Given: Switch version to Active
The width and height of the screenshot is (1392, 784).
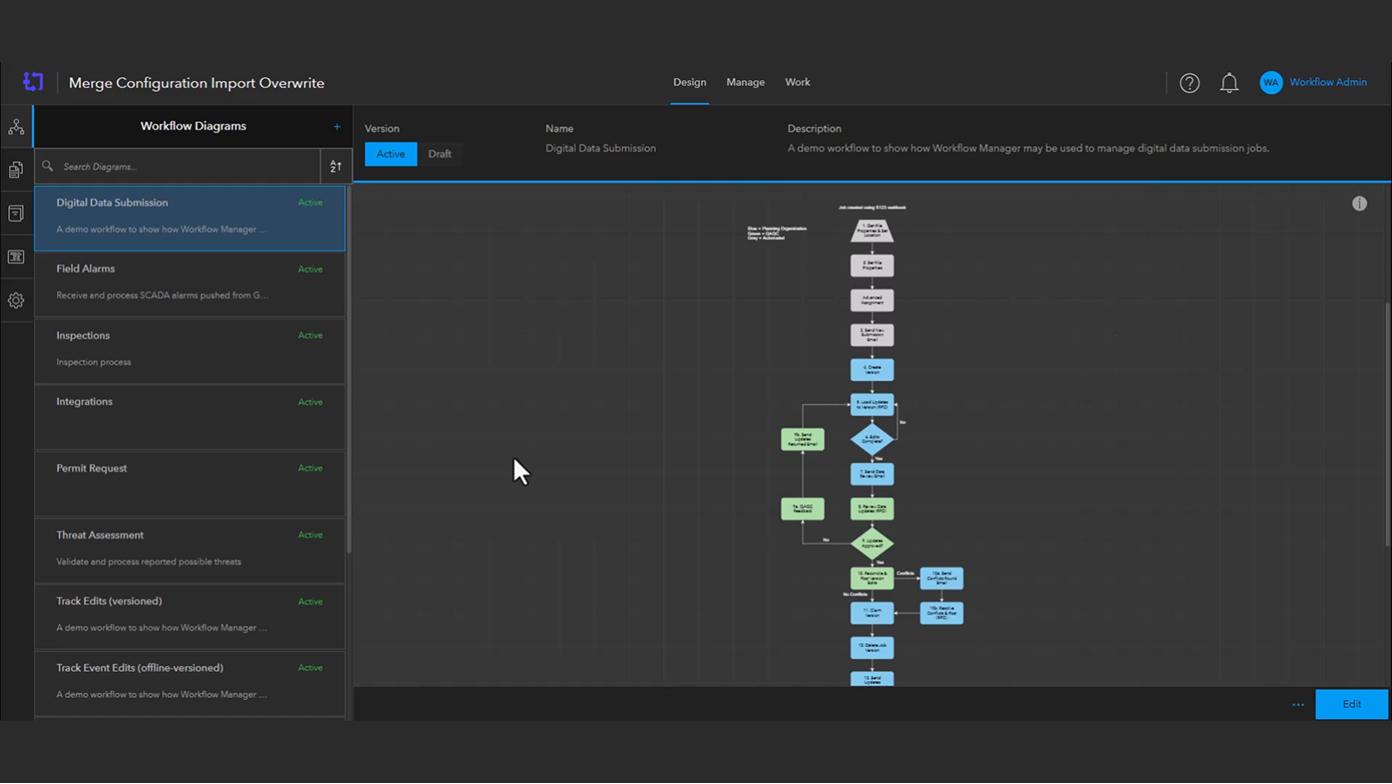Looking at the screenshot, I should [x=391, y=154].
